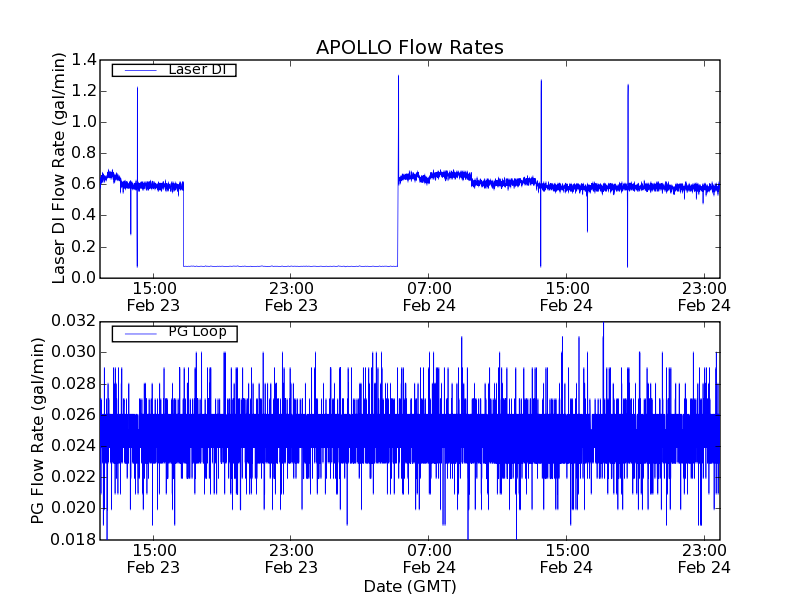Screen dimensions: 800x600
Task: Select the Laser DI legend label
Action: [x=195, y=69]
